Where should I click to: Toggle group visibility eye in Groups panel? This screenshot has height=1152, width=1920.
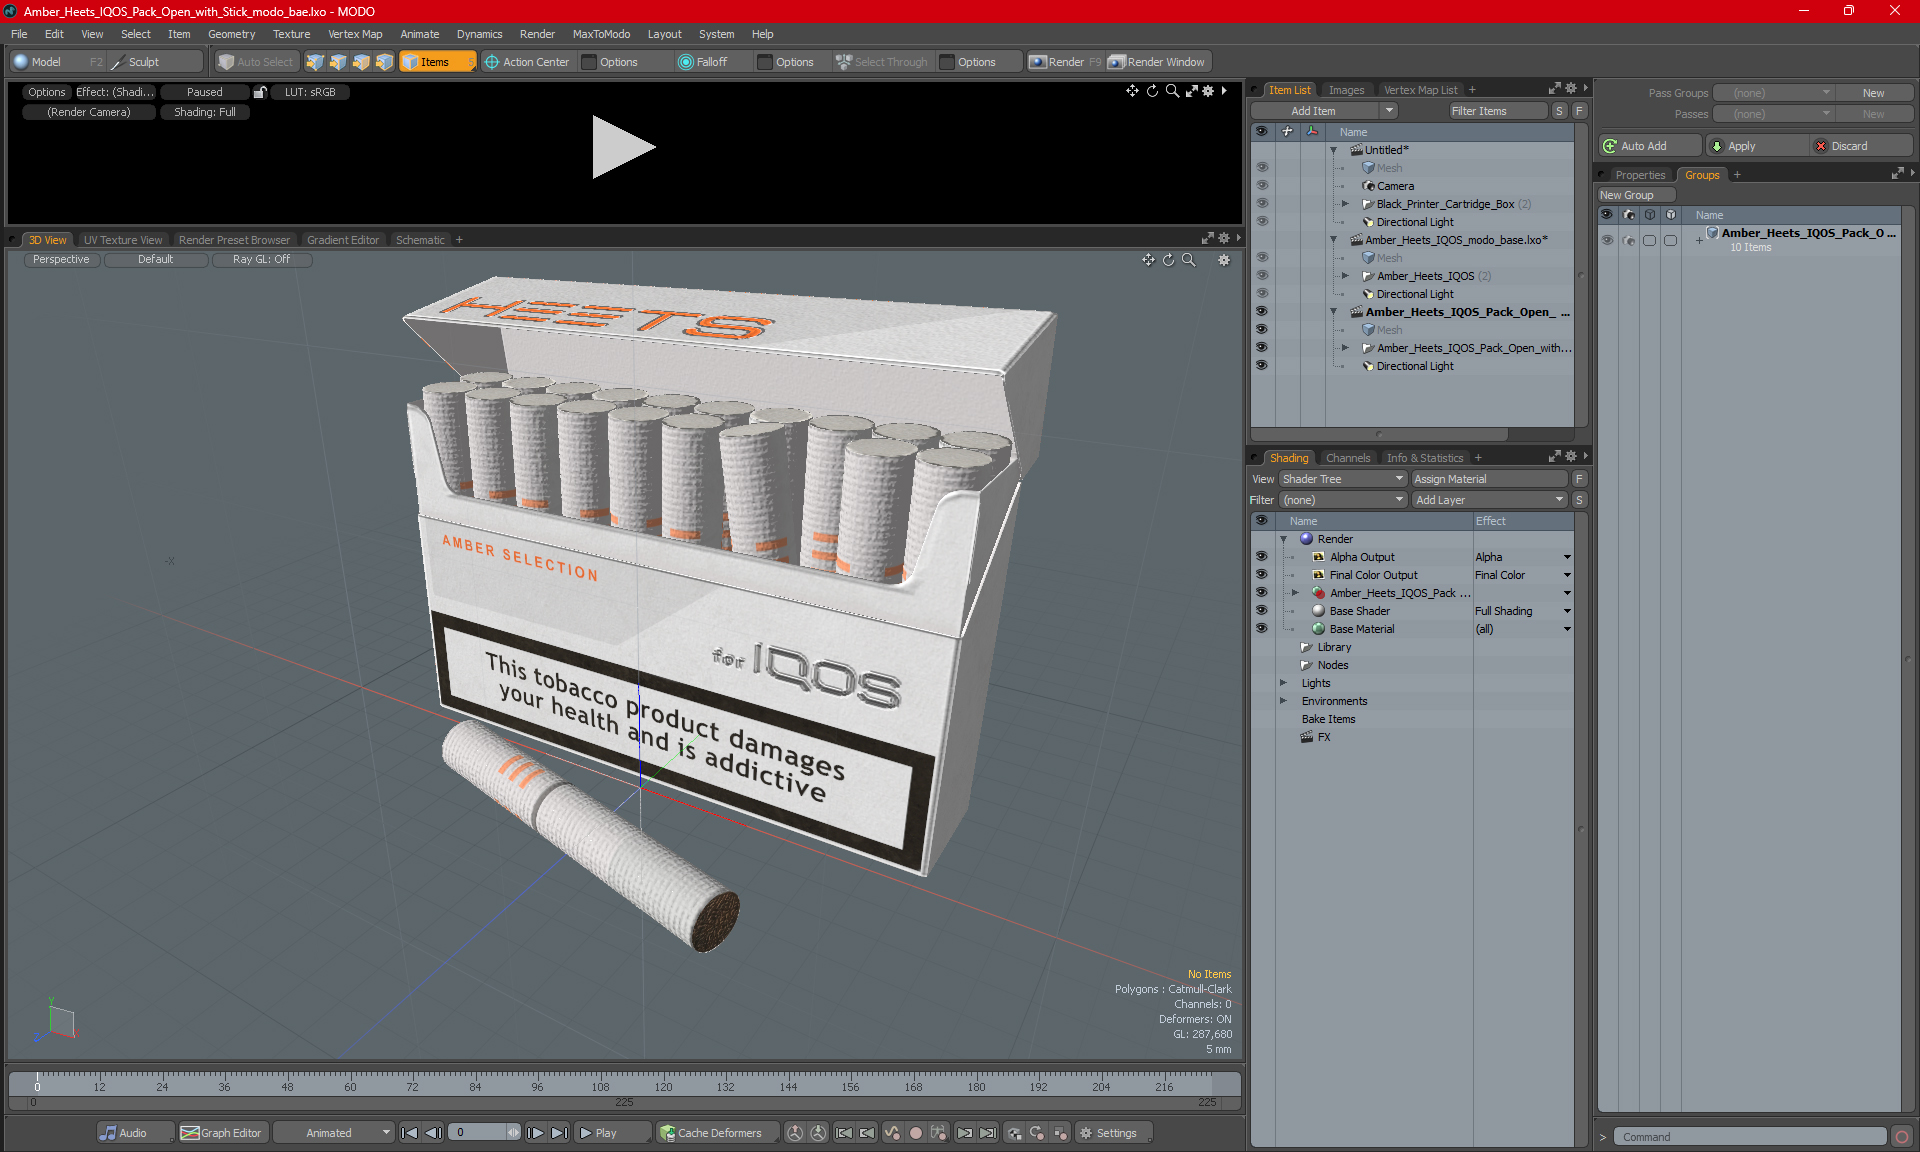point(1607,240)
